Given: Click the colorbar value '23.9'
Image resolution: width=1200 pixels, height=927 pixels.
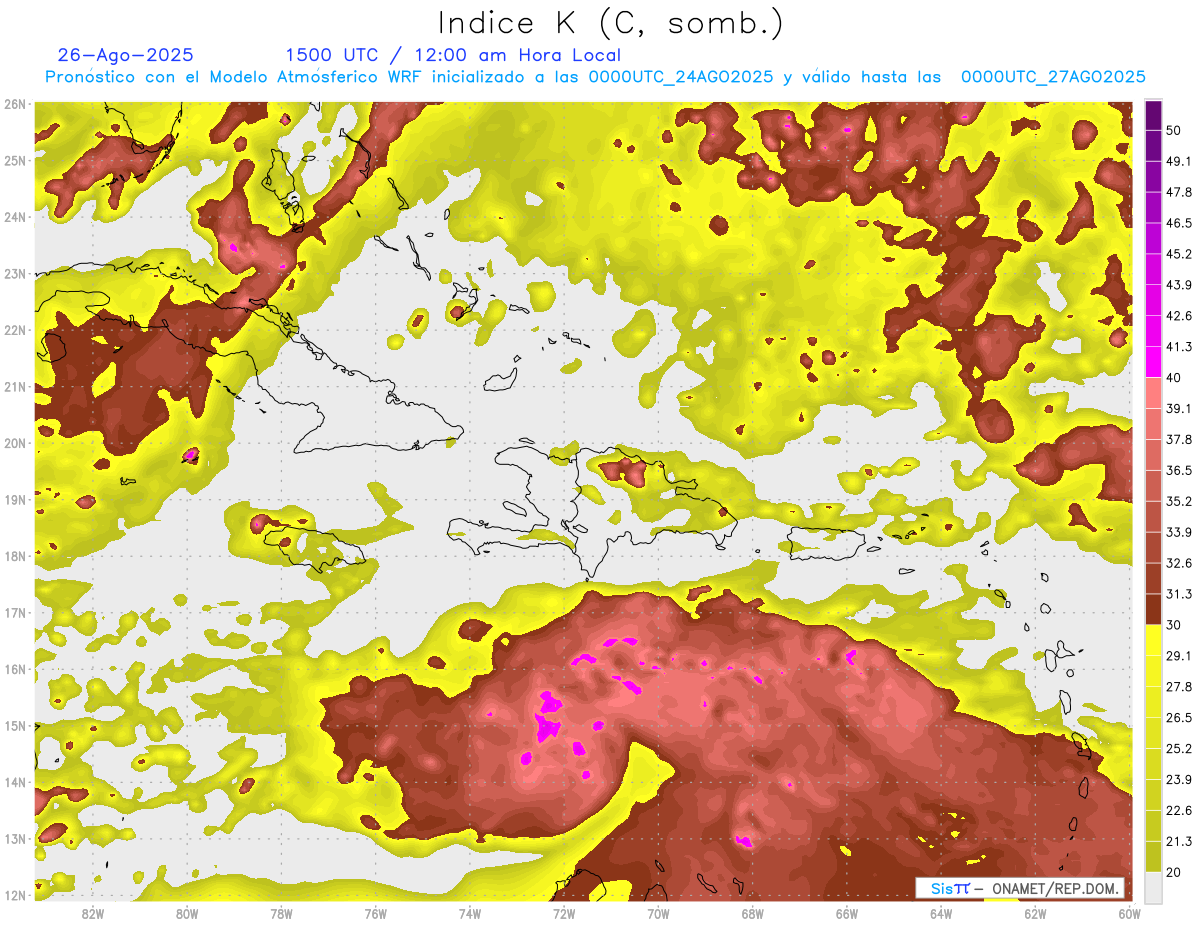Looking at the screenshot, I should pos(1178,779).
